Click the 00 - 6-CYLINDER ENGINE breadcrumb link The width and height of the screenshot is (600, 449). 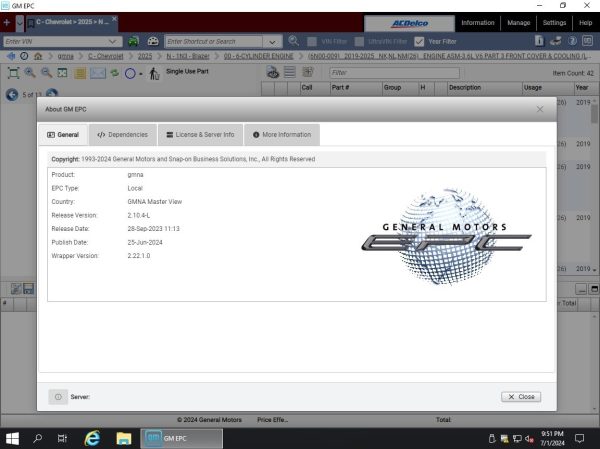pyautogui.click(x=259, y=56)
